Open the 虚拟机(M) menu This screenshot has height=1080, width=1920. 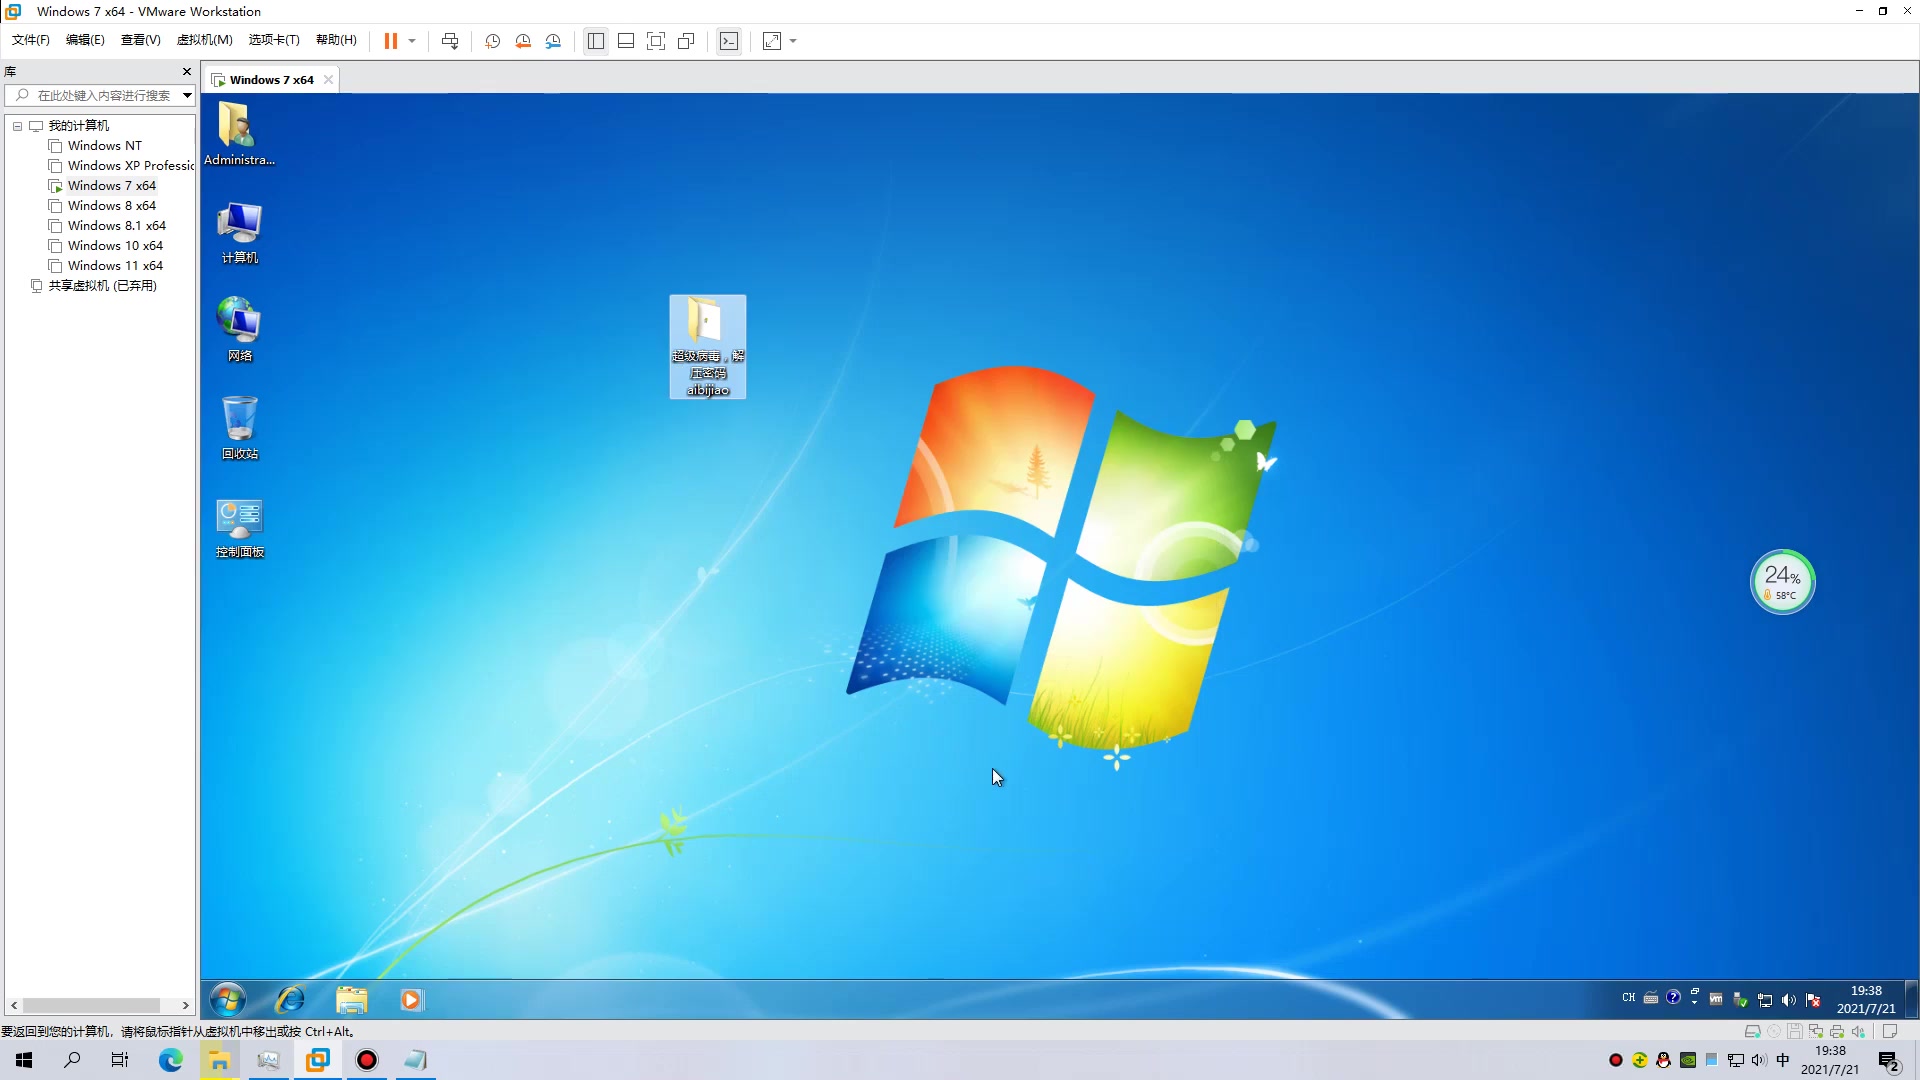(x=204, y=40)
